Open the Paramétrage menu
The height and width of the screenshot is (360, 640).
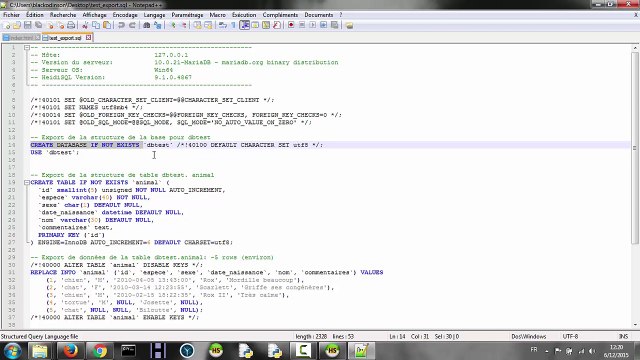(x=187, y=15)
